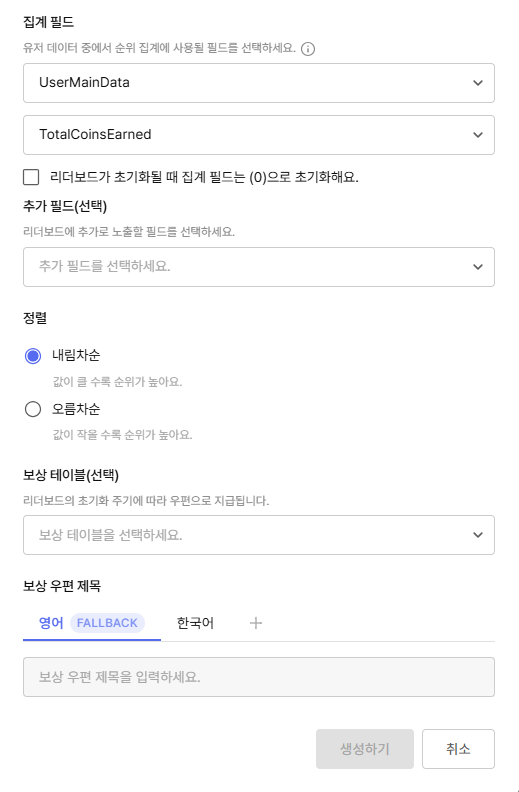Click the 취소 button
This screenshot has height=792, width=519.
point(458,749)
